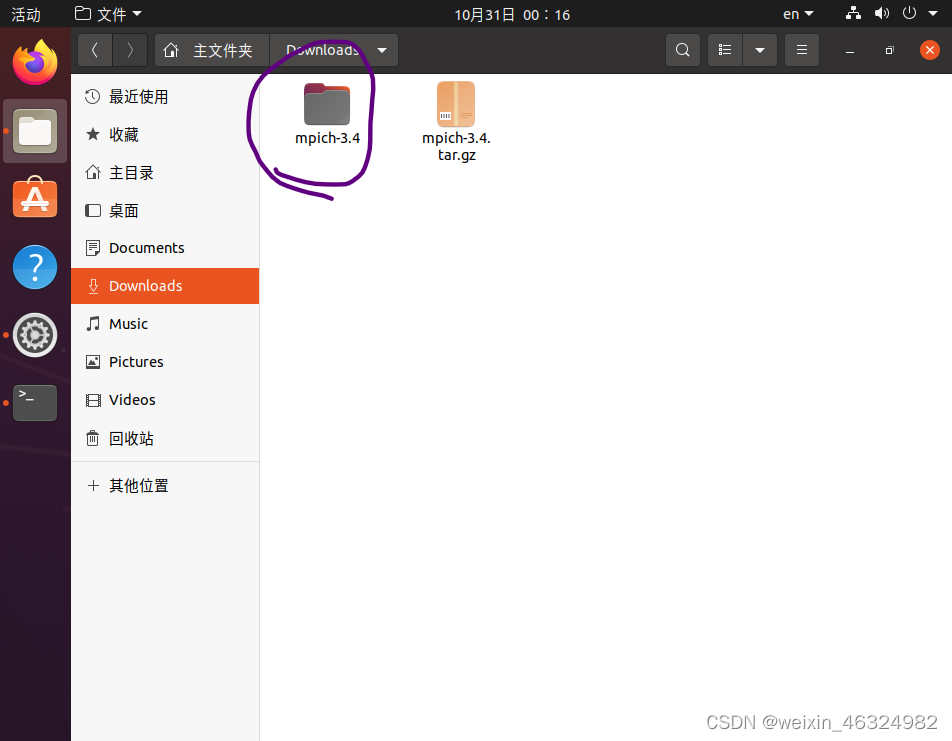
Task: Mute sound via the speaker icon
Action: (x=881, y=13)
